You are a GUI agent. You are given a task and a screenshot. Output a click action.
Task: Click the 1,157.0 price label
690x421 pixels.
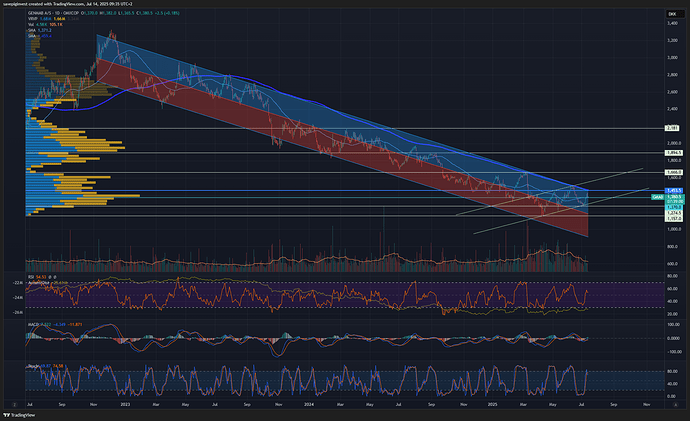coord(674,218)
